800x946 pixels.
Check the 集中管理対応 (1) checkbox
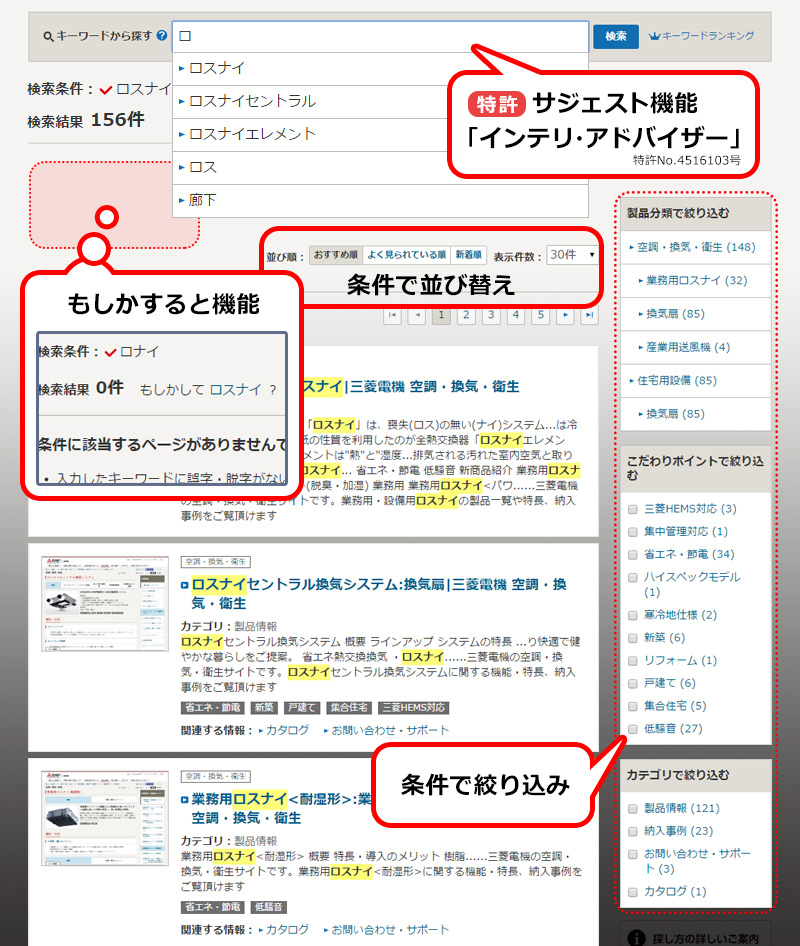pyautogui.click(x=633, y=532)
